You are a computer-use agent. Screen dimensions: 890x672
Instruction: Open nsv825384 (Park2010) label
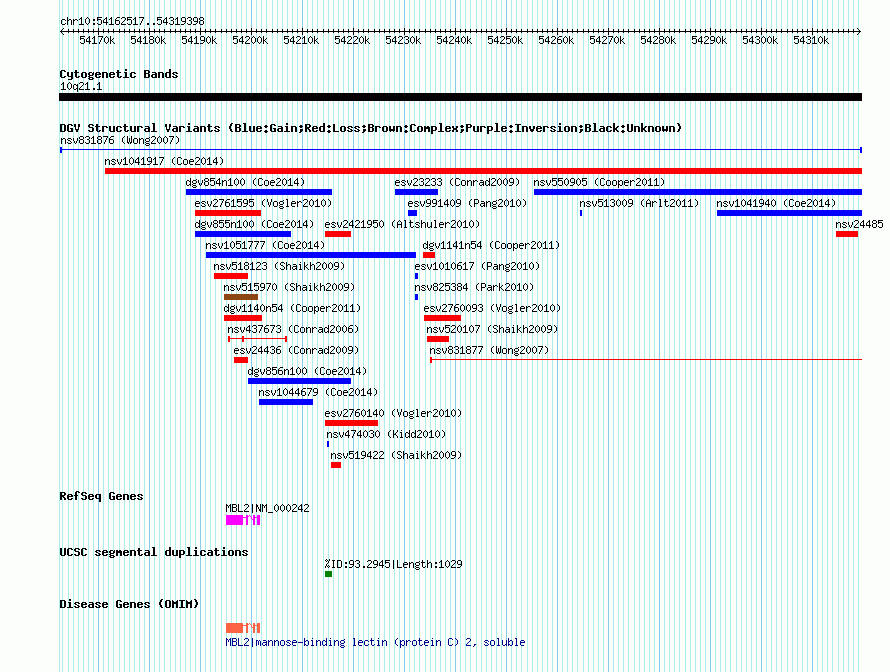(474, 287)
